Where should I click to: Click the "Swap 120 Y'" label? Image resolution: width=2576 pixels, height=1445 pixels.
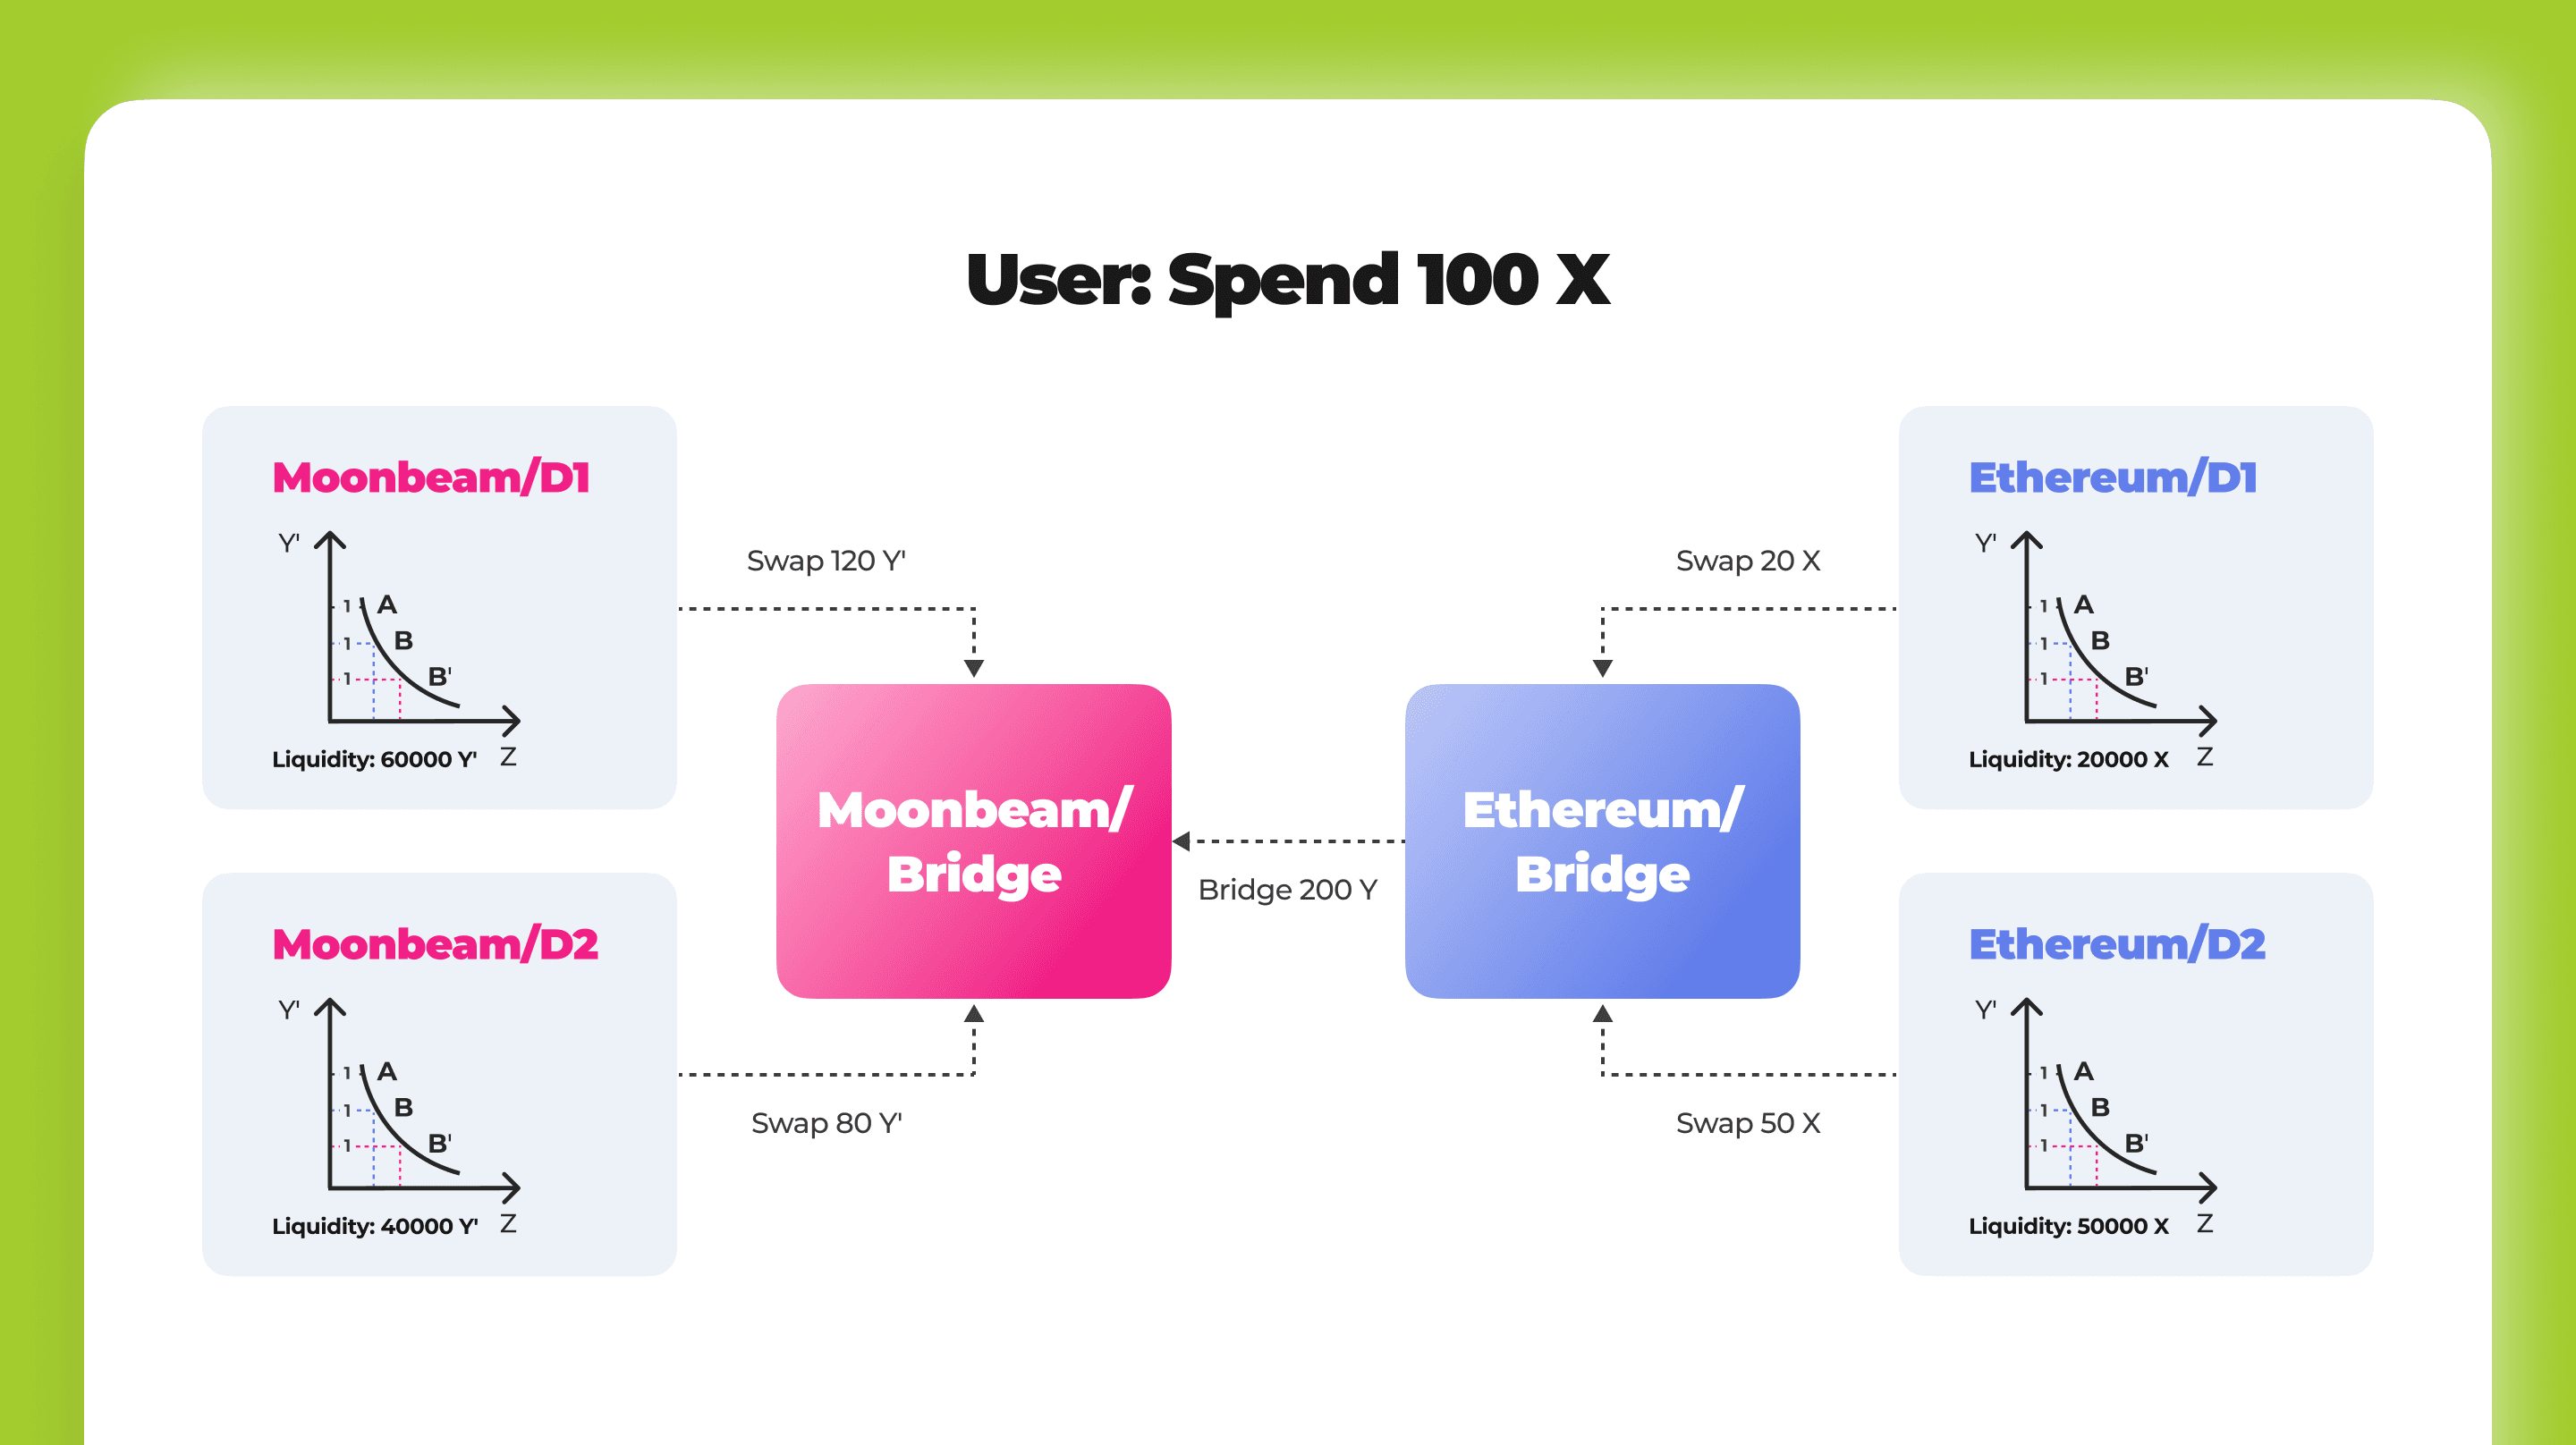coord(826,561)
